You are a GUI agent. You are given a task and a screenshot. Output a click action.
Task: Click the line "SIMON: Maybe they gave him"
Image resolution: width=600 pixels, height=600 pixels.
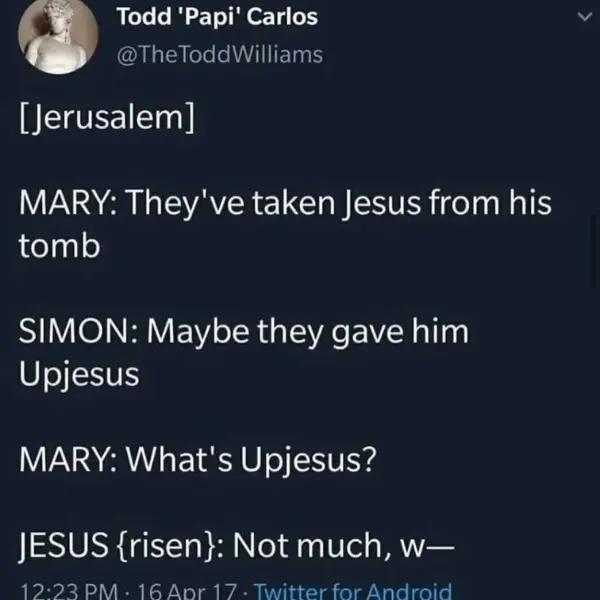tap(244, 331)
